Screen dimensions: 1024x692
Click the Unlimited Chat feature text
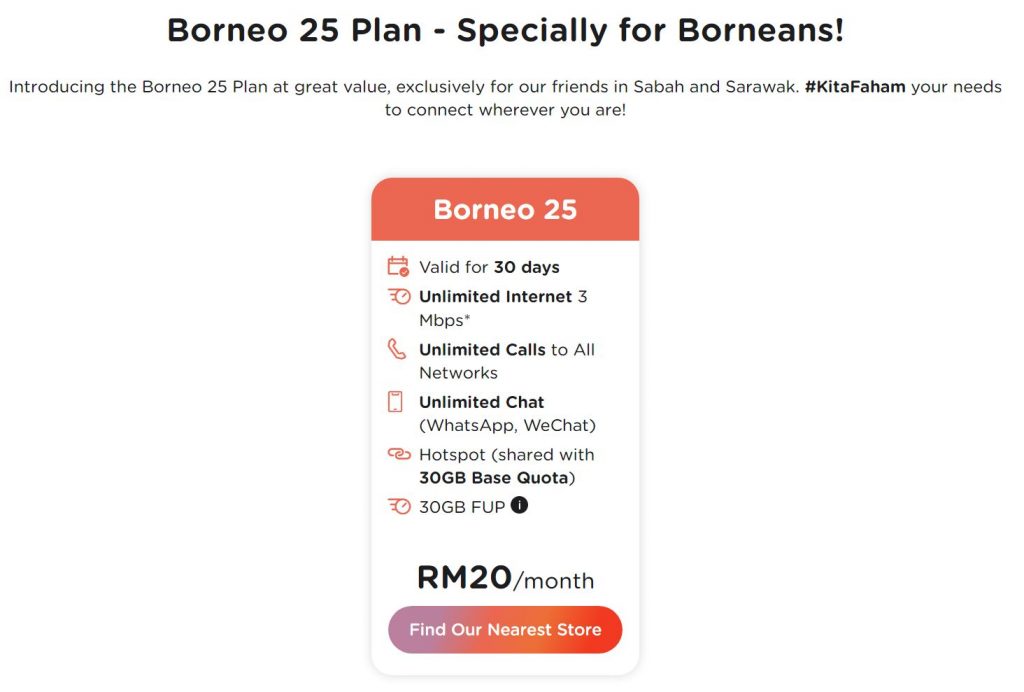pyautogui.click(x=481, y=402)
